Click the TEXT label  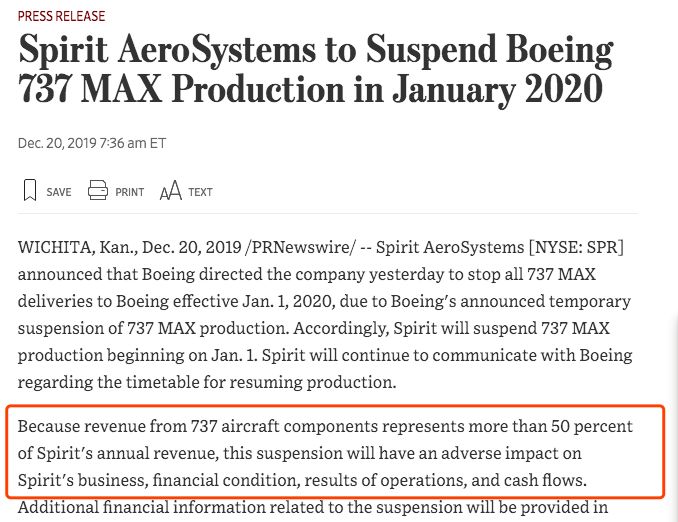200,192
